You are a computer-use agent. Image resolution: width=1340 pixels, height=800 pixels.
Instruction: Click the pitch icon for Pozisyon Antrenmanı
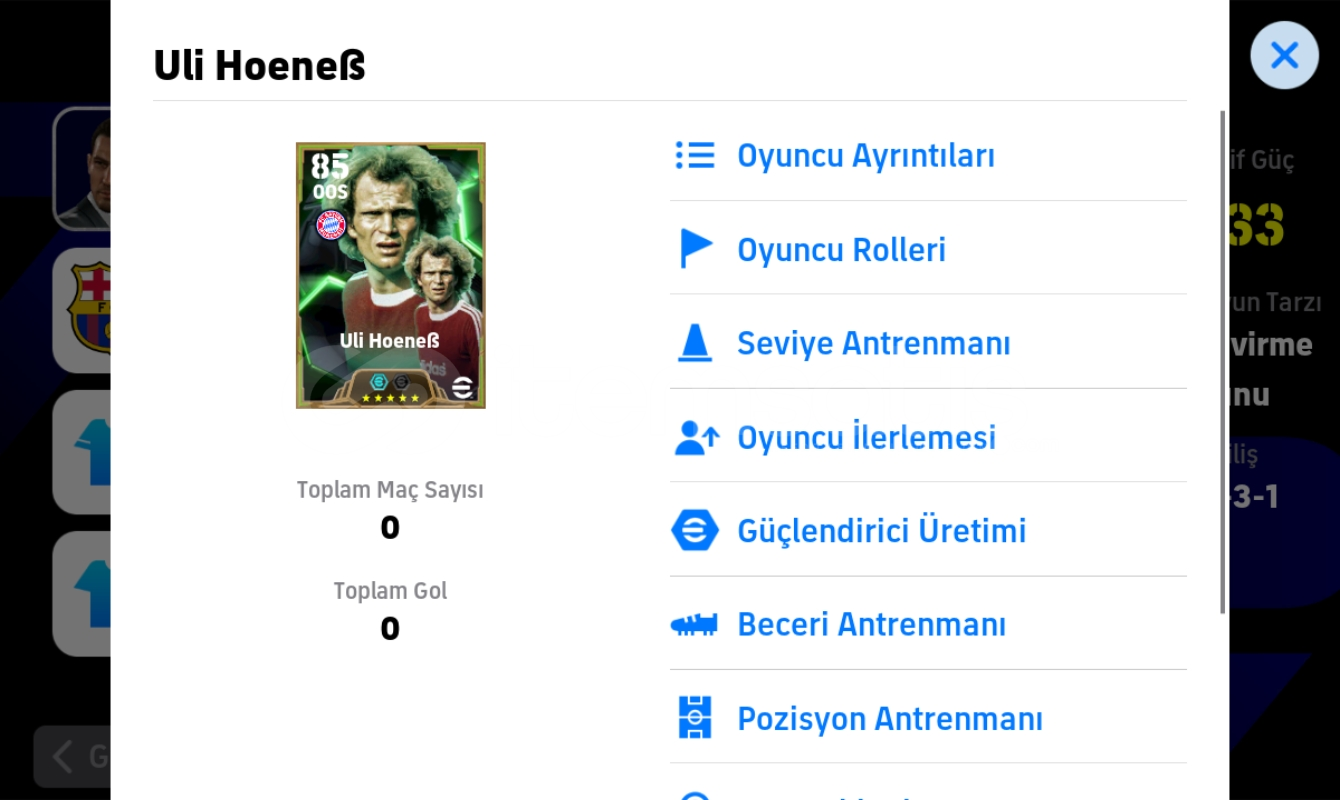tap(695, 718)
